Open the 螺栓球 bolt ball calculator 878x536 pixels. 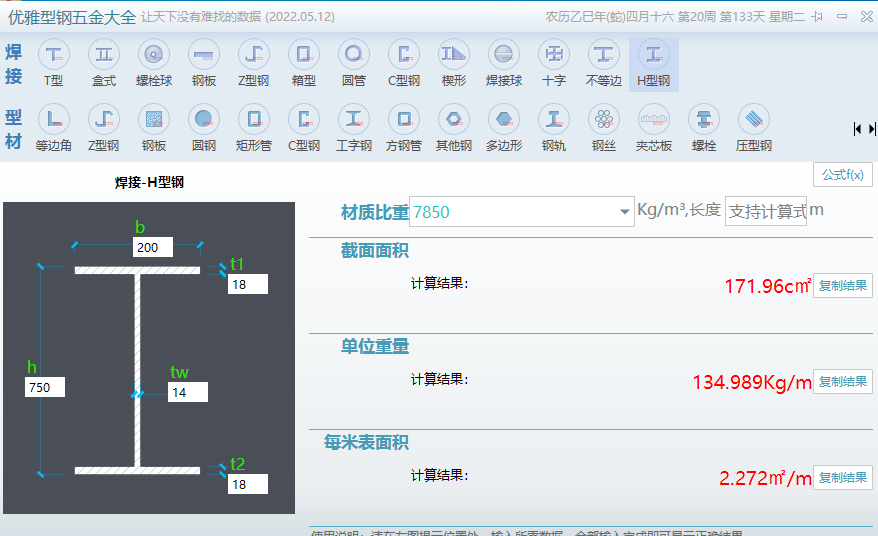click(154, 63)
